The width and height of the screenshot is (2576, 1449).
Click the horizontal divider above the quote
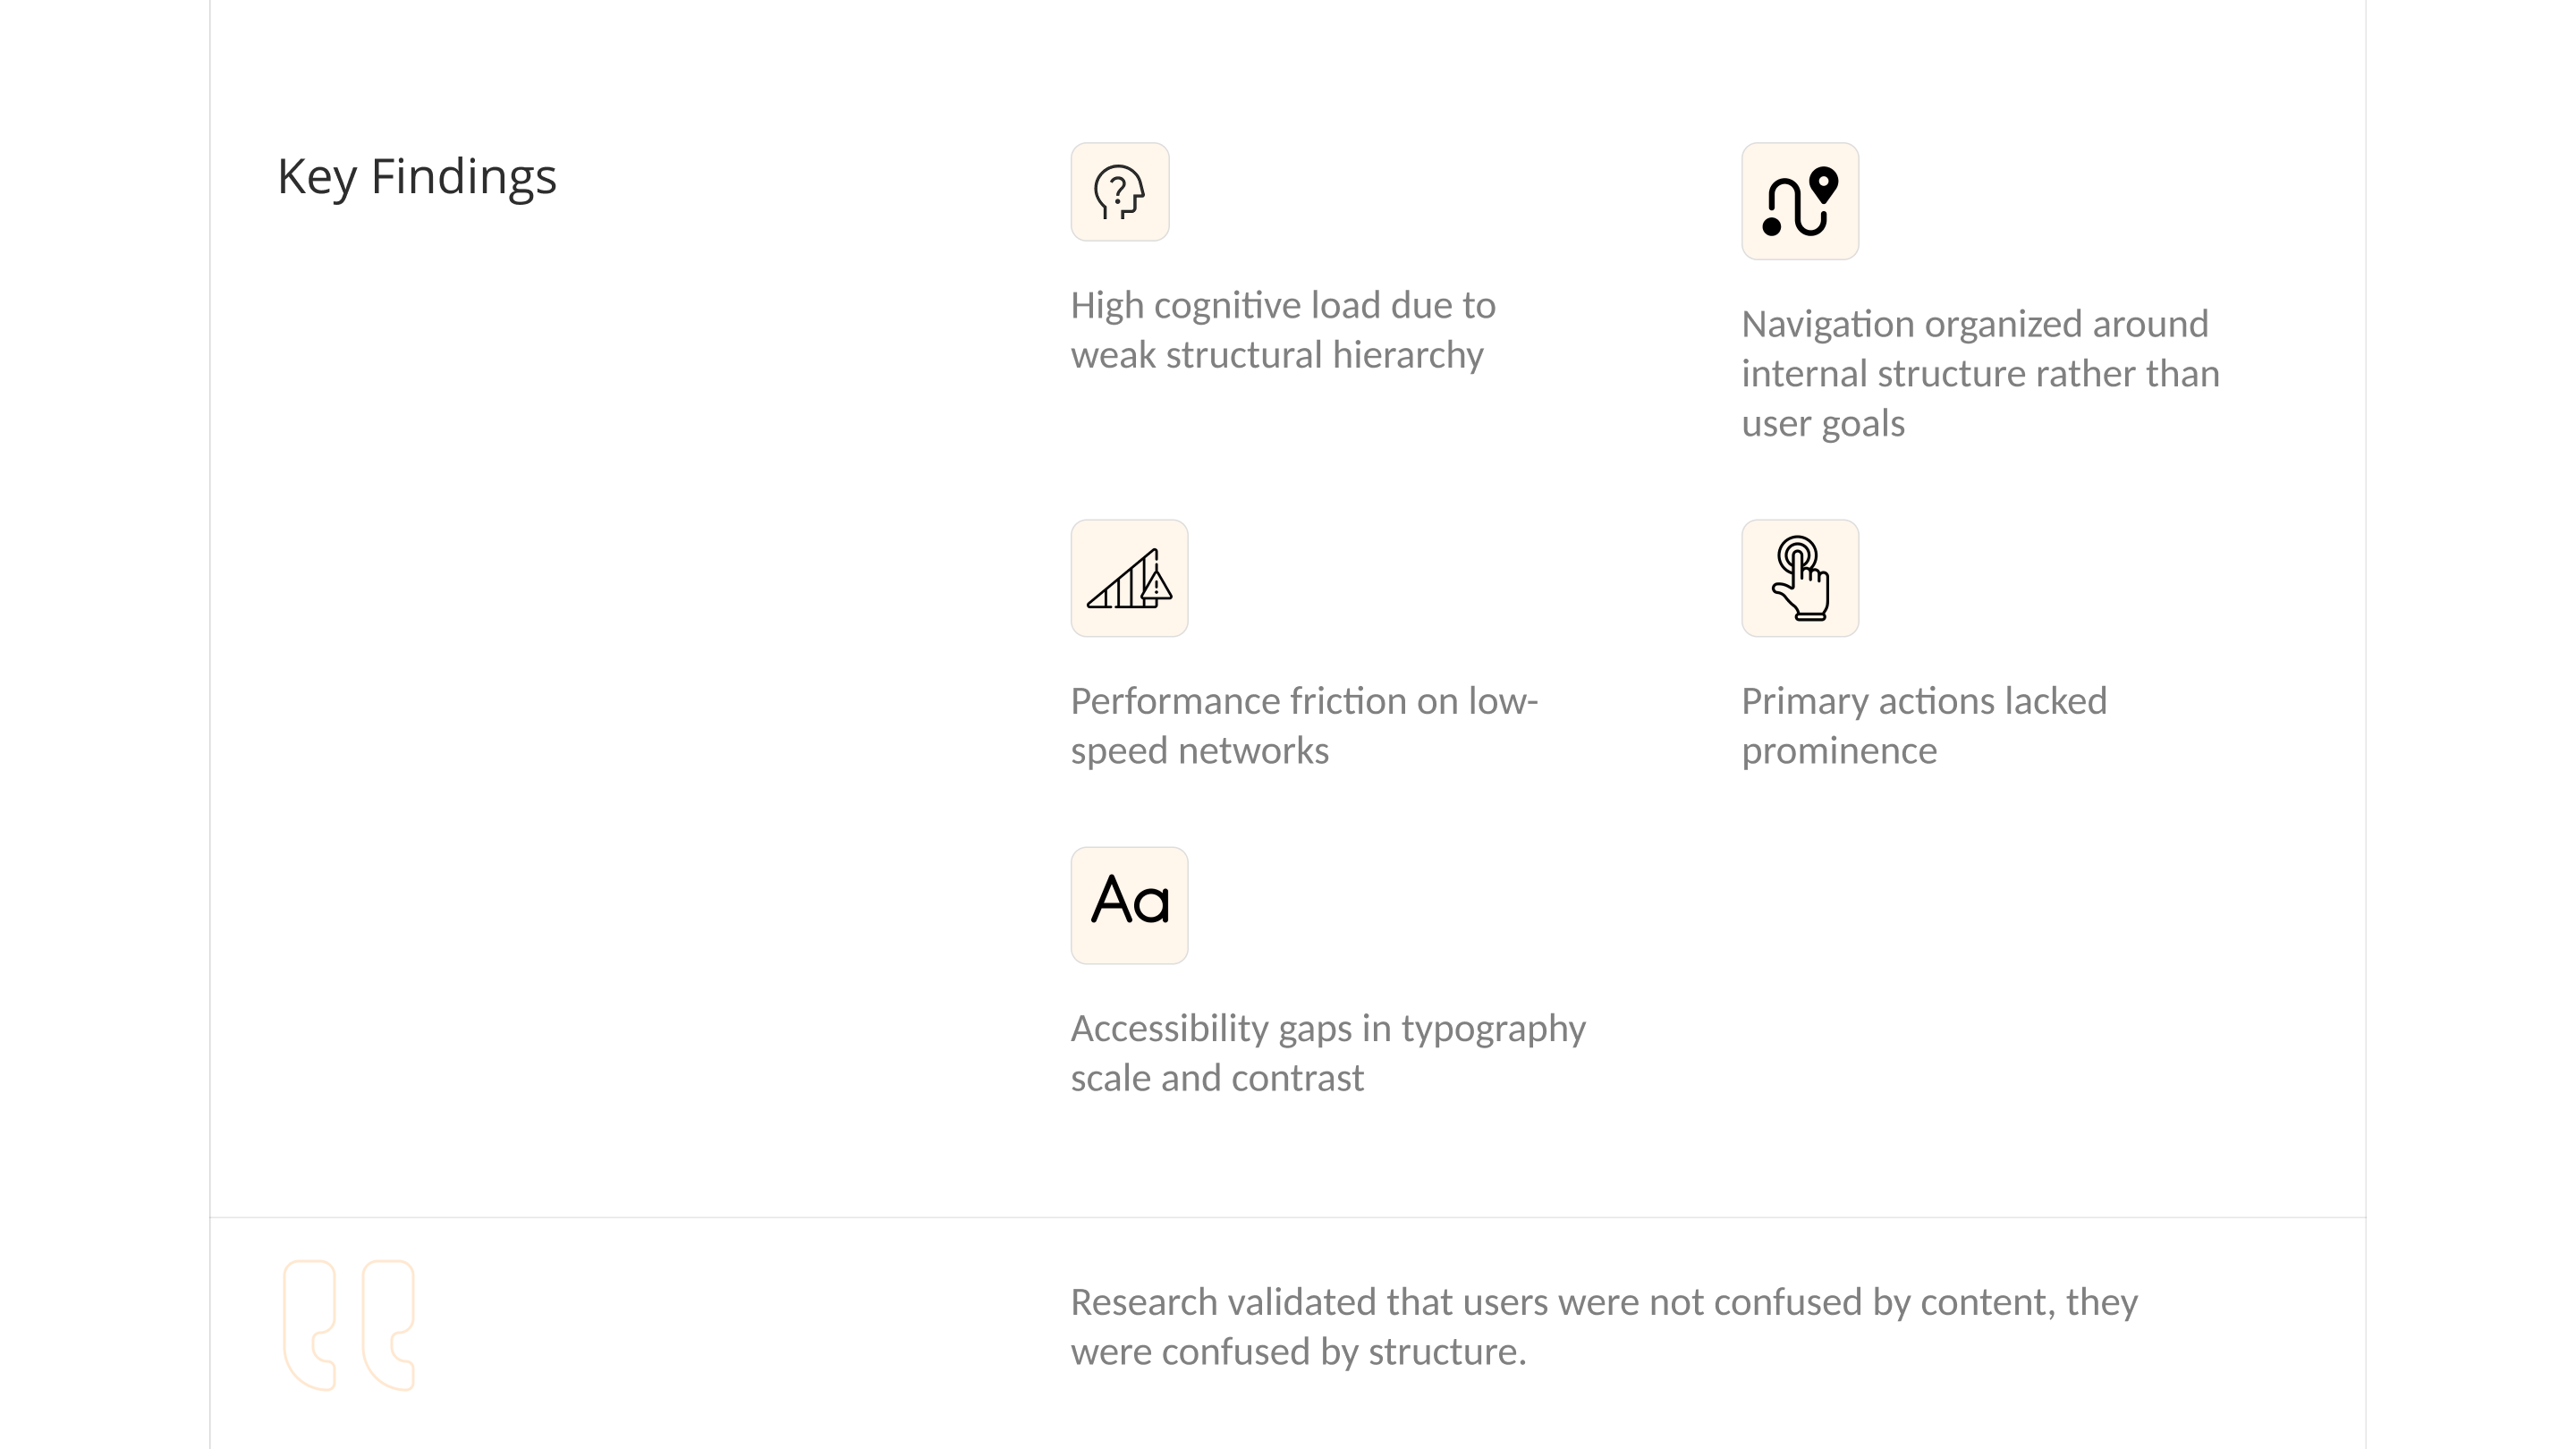pos(1287,1218)
